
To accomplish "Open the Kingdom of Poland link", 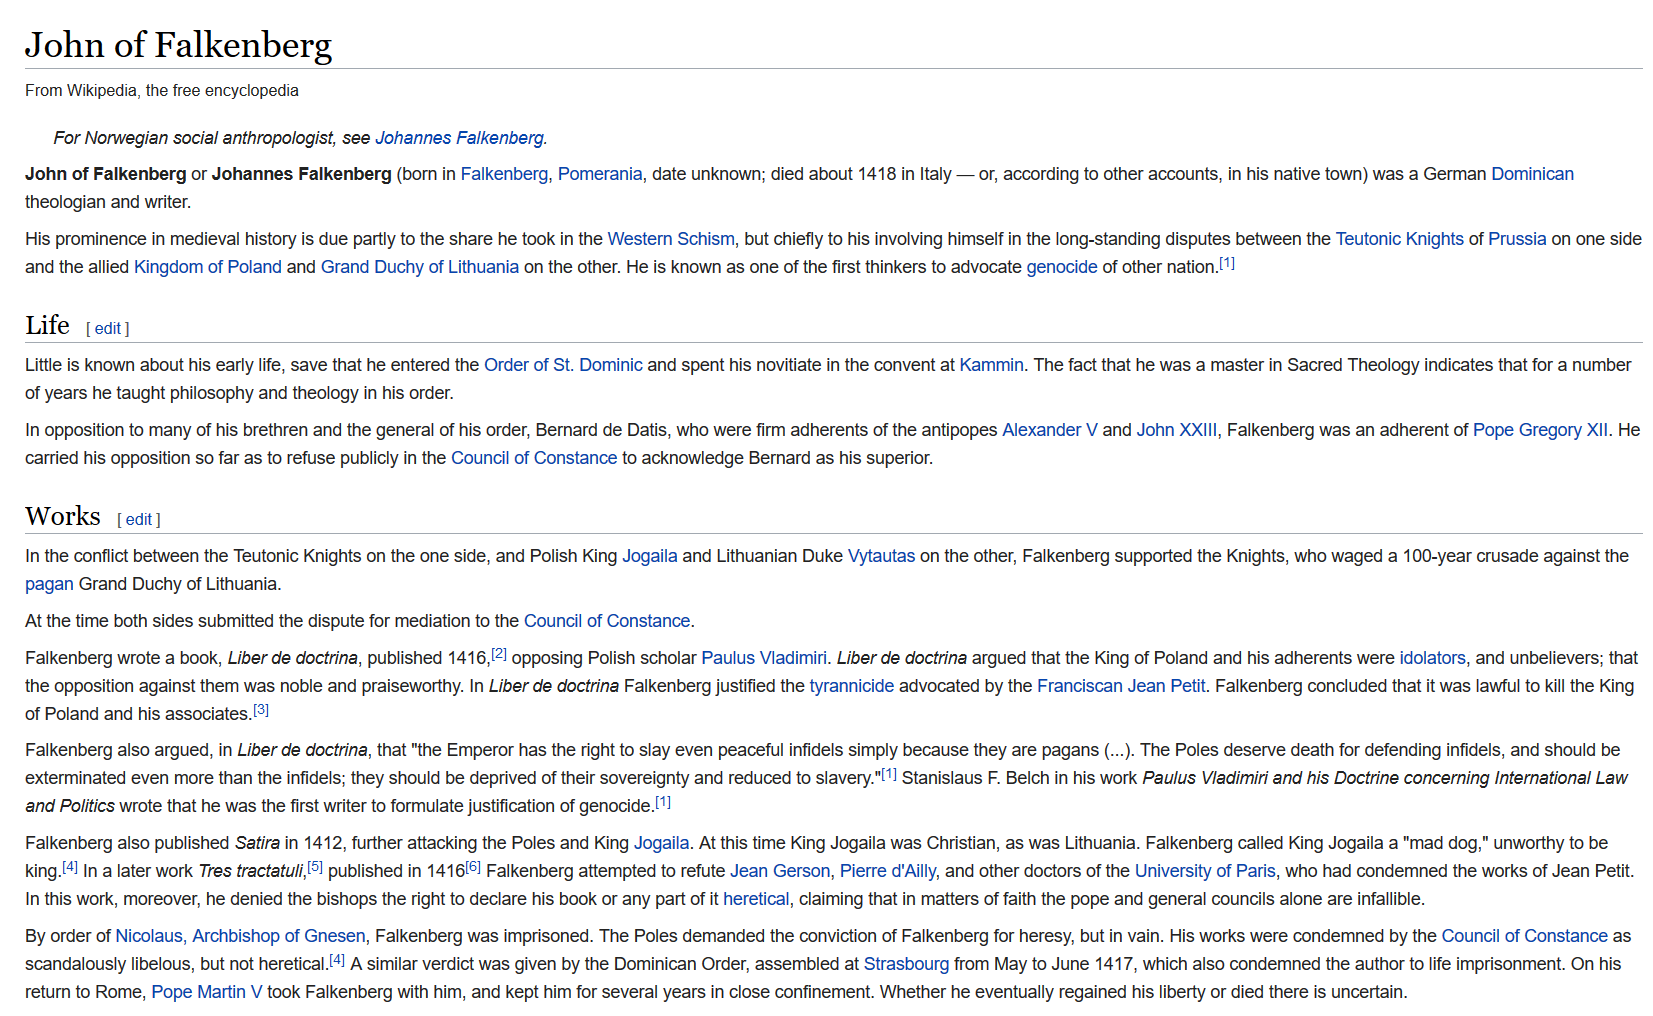I will click(x=208, y=267).
